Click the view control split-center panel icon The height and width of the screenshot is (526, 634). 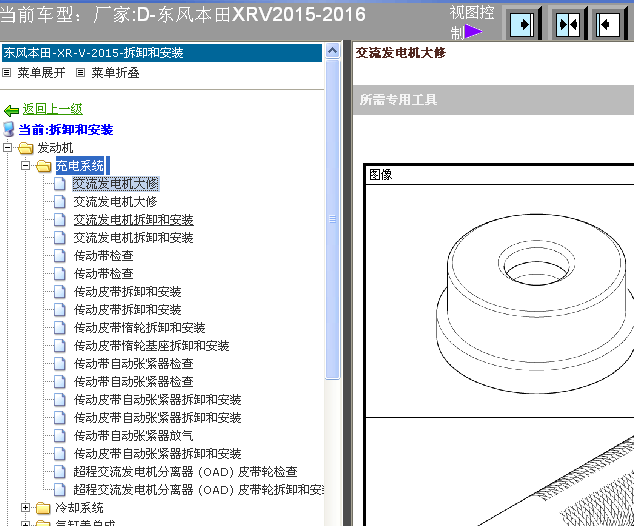568,24
